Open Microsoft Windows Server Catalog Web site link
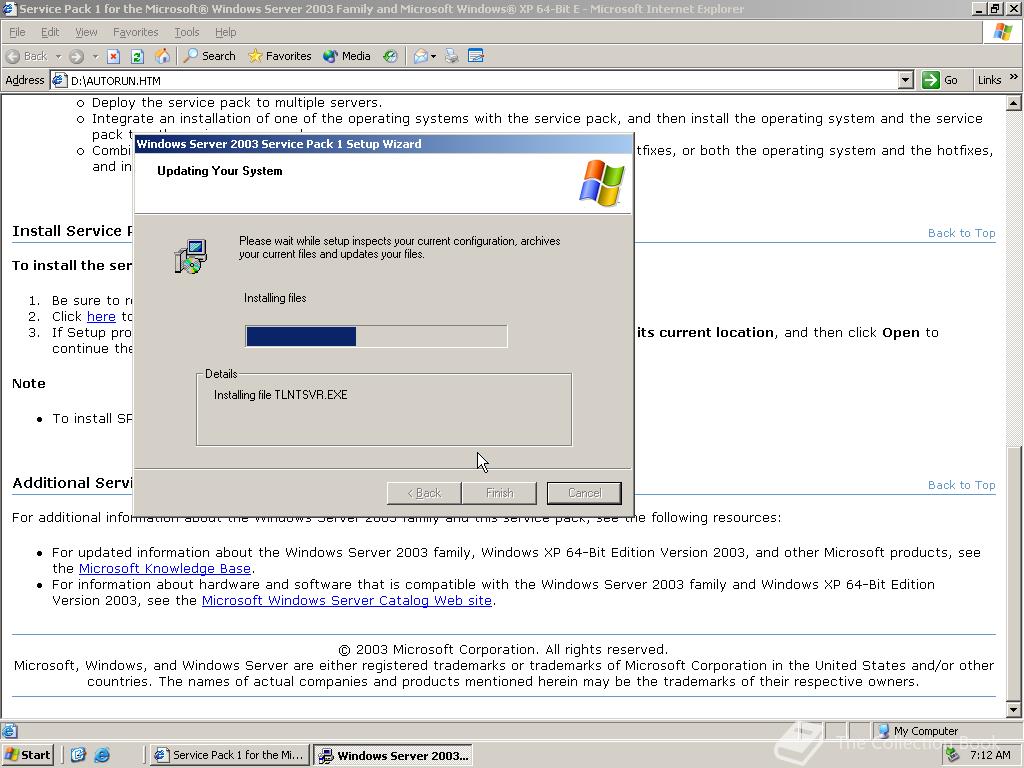This screenshot has width=1024, height=768. click(x=347, y=600)
